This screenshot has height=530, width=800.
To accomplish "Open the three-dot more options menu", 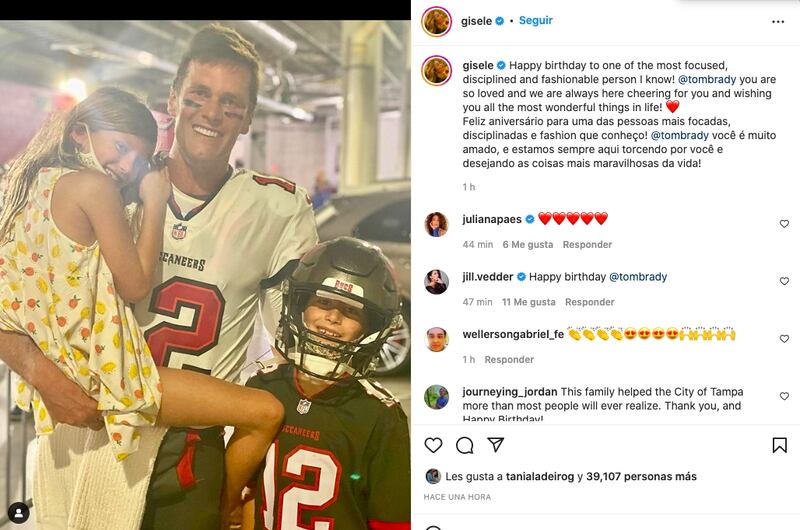I will pyautogui.click(x=778, y=22).
